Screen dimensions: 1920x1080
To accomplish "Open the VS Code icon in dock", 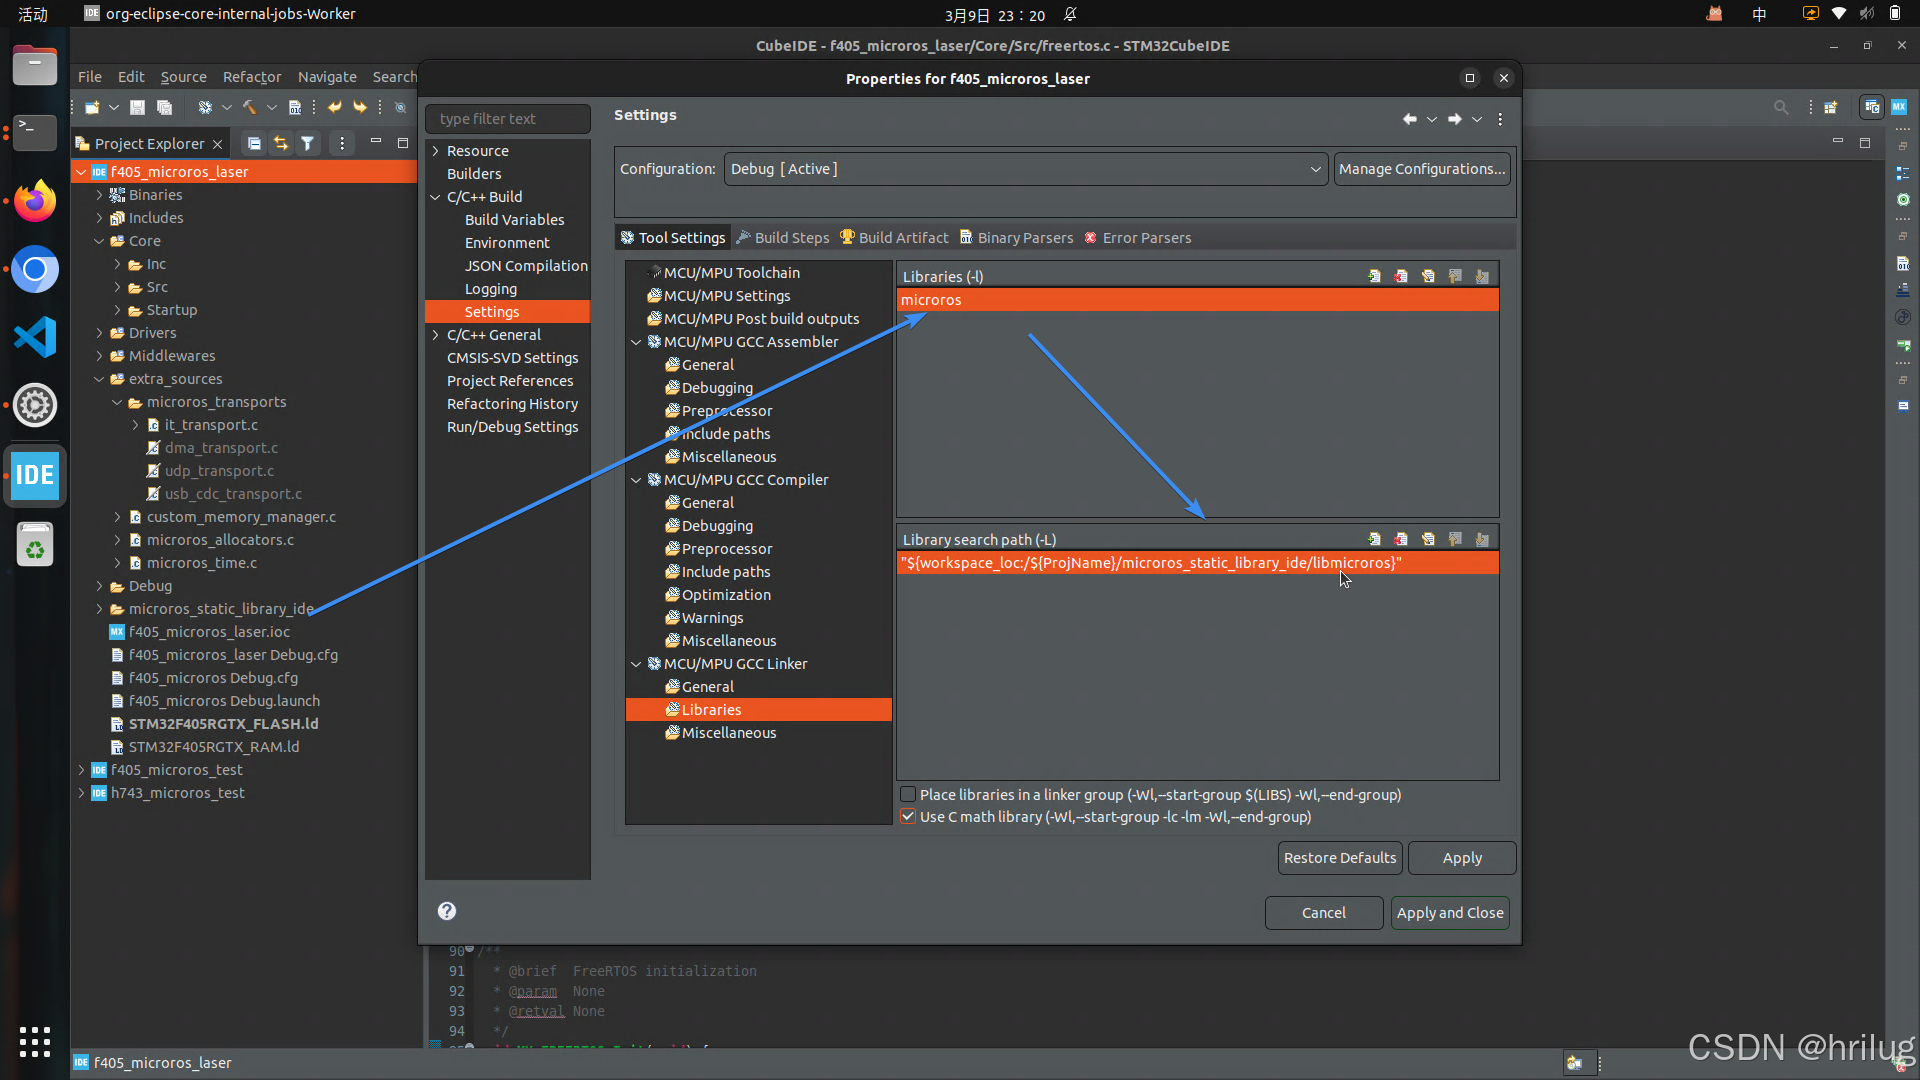I will [35, 337].
